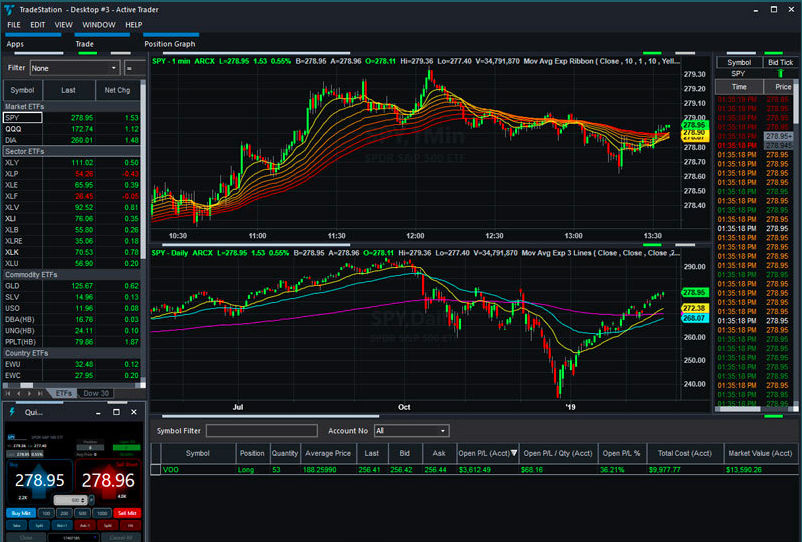This screenshot has width=802, height=542.
Task: Click the green 278.95 price label on daily chart
Action: [694, 292]
